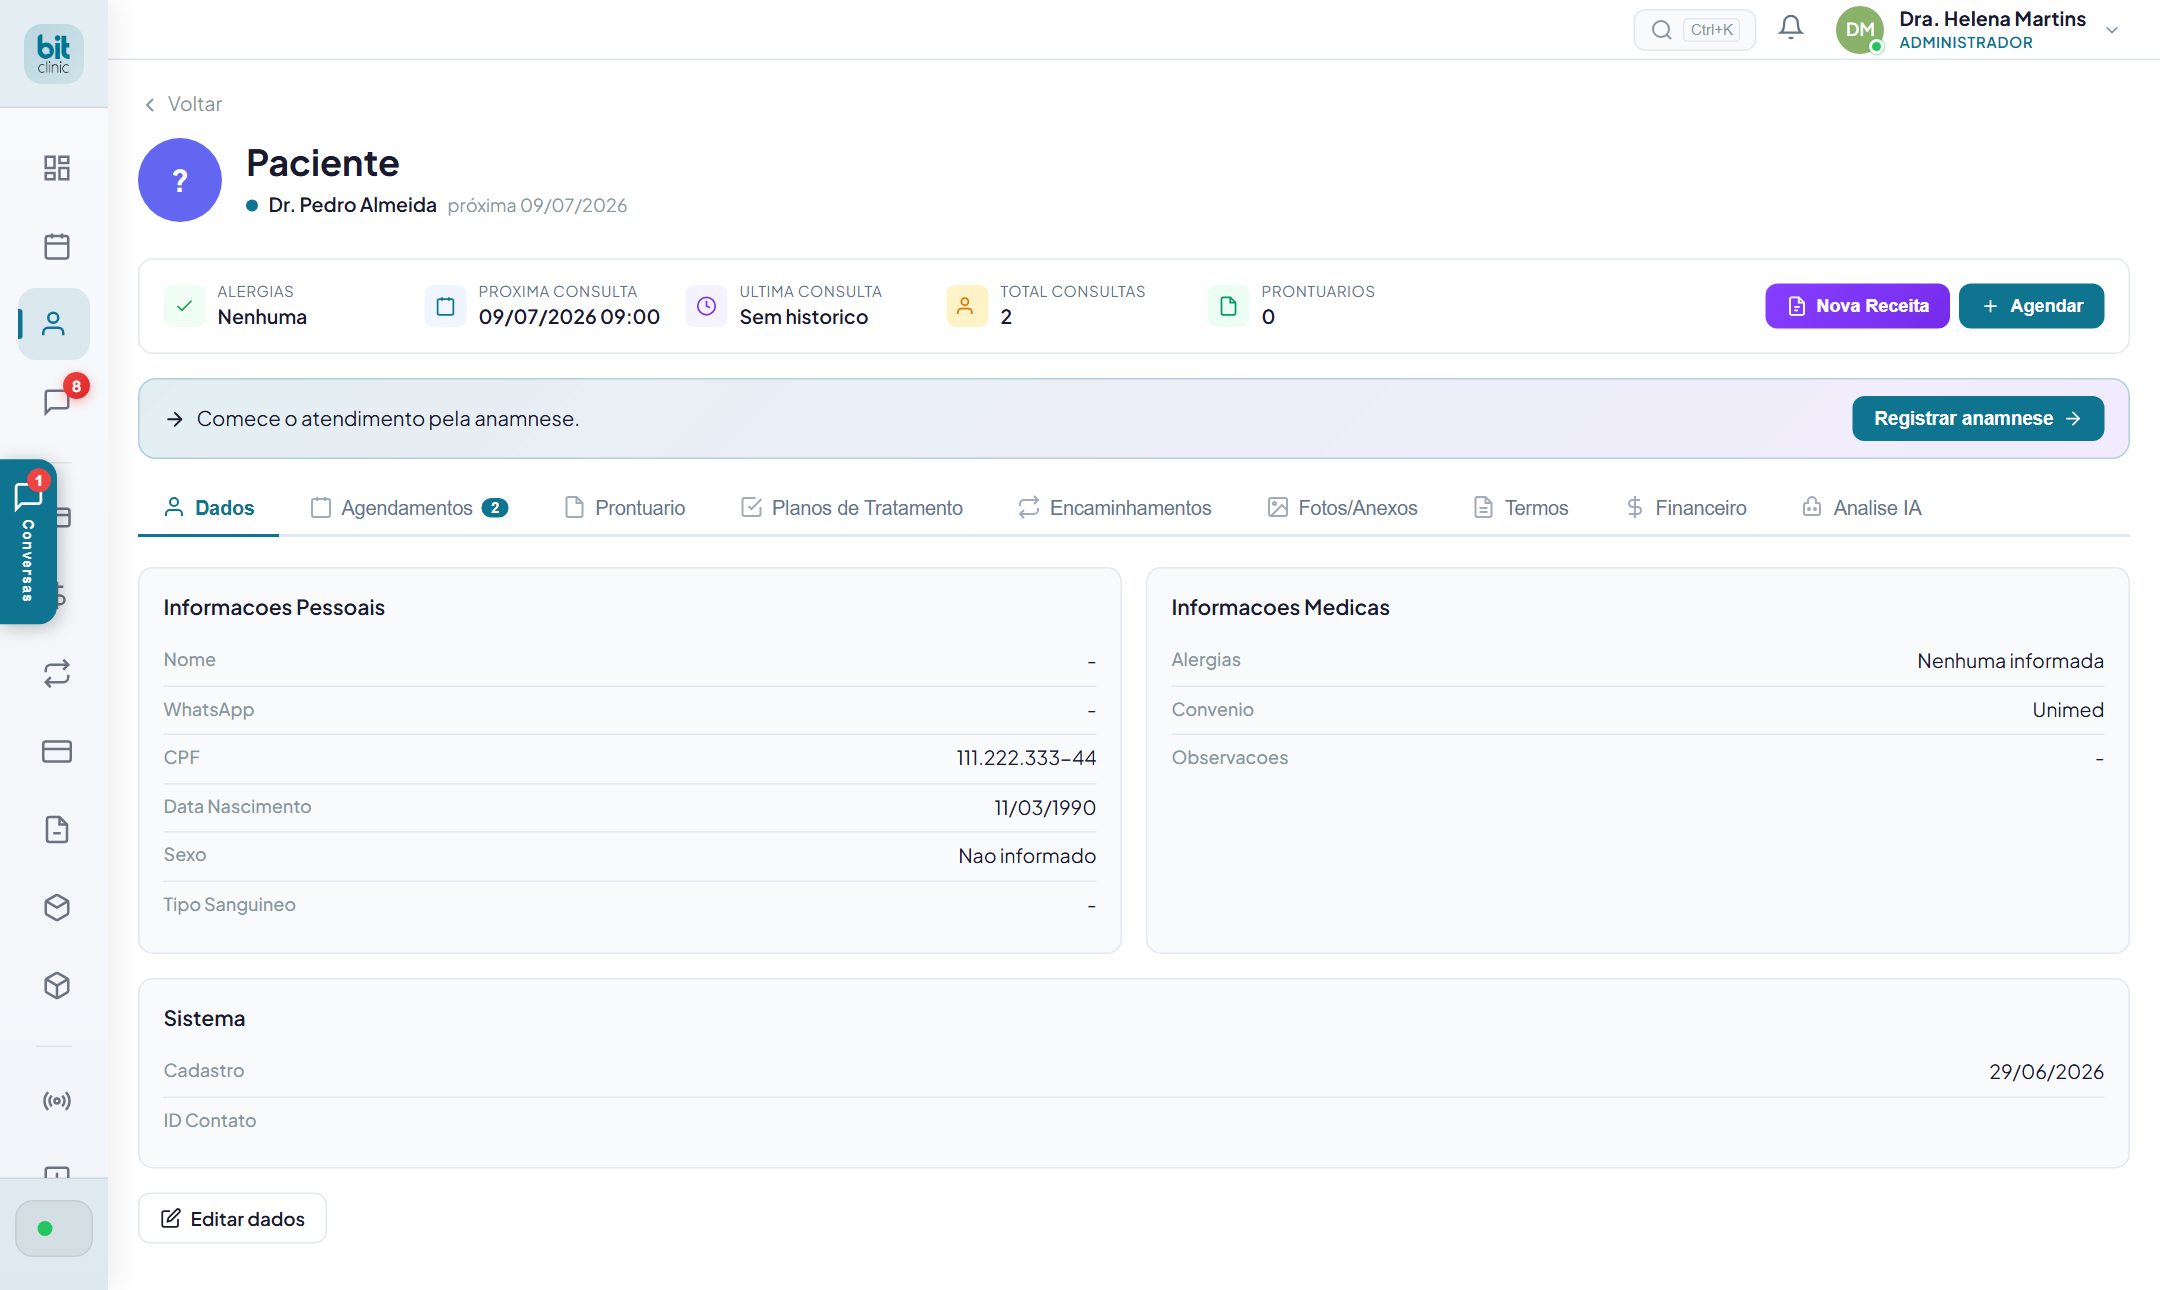Click the Proxima Consulta value 09/07/2026 09:00
This screenshot has height=1290, width=2160.
(x=569, y=317)
